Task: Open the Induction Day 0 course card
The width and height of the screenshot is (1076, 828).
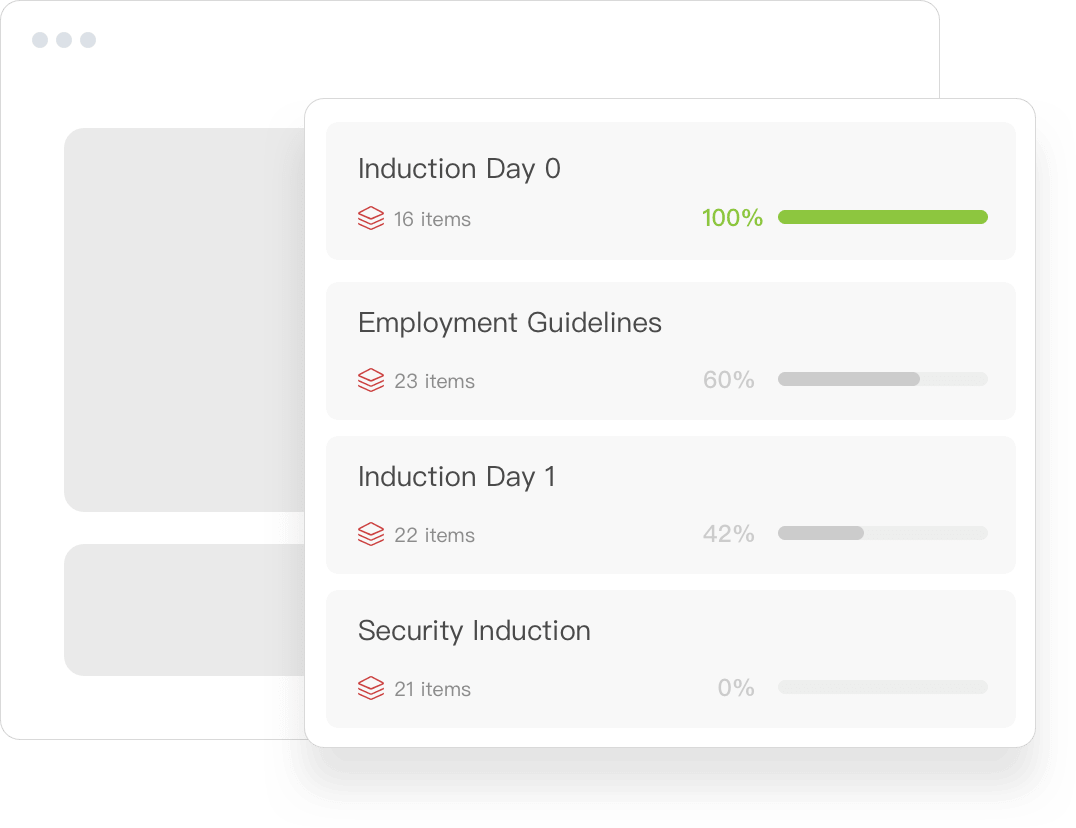Action: tap(670, 190)
